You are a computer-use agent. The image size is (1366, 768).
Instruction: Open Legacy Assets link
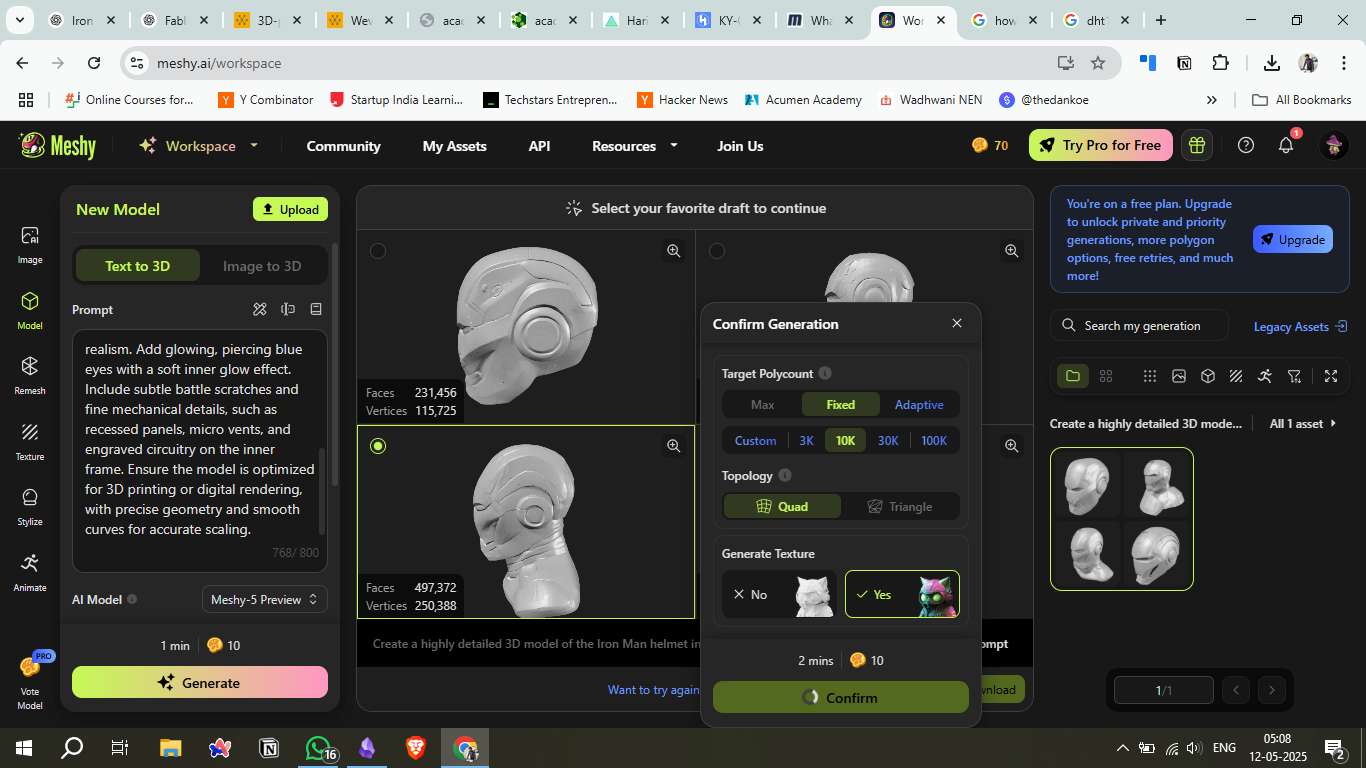(1300, 326)
